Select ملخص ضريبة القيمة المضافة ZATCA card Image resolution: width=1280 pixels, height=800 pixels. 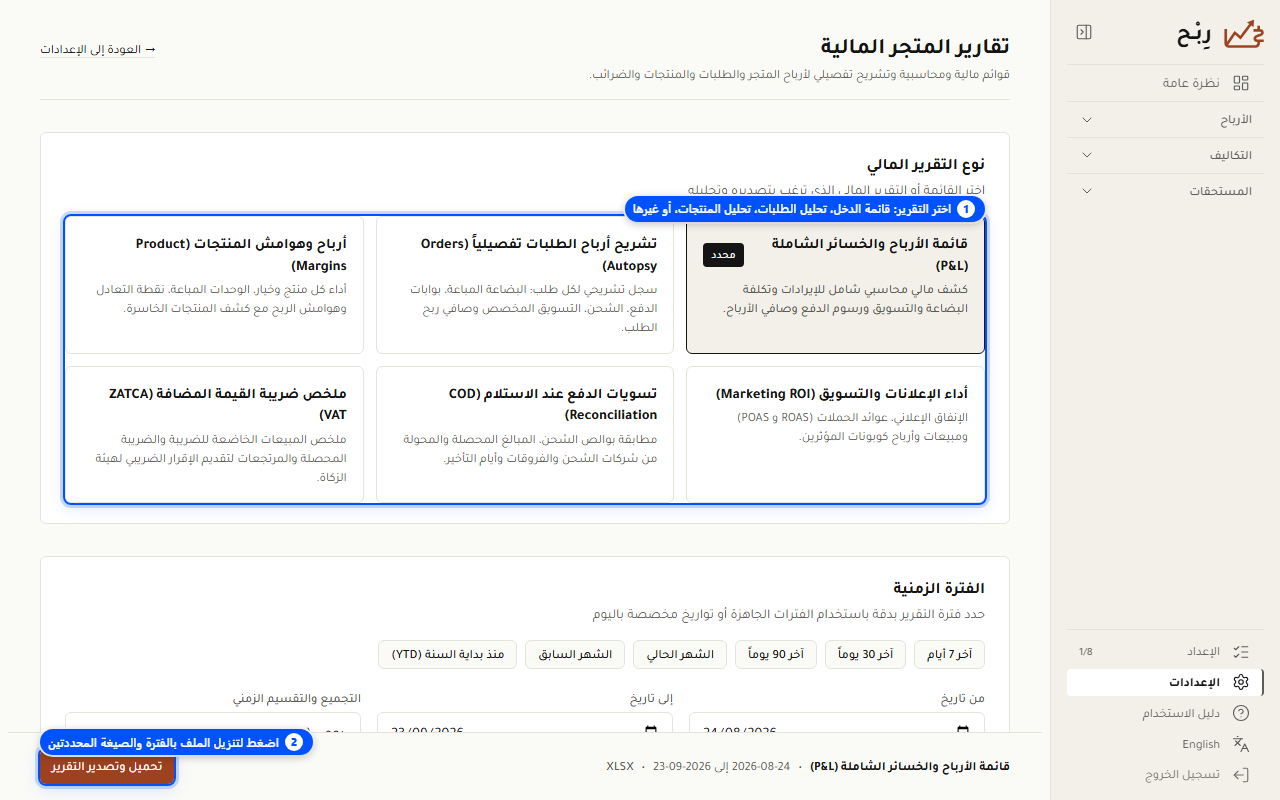pos(215,434)
